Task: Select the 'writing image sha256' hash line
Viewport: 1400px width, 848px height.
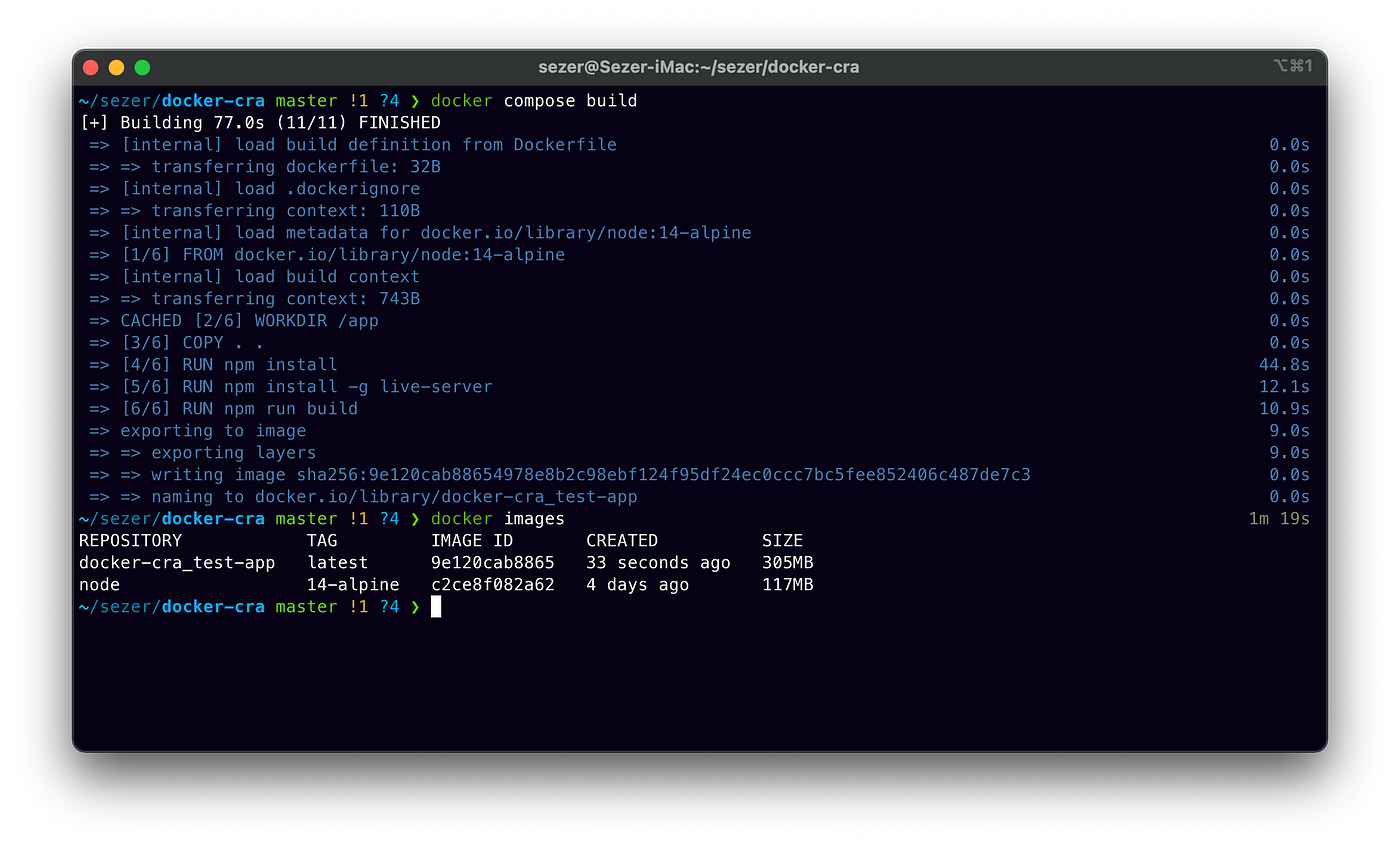Action: point(560,475)
